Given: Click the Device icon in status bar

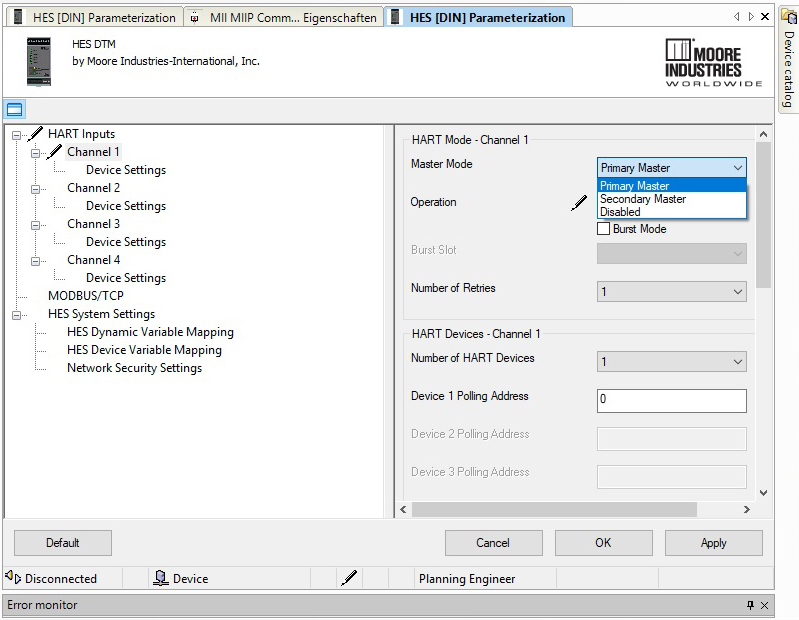Looking at the screenshot, I should pos(161,578).
